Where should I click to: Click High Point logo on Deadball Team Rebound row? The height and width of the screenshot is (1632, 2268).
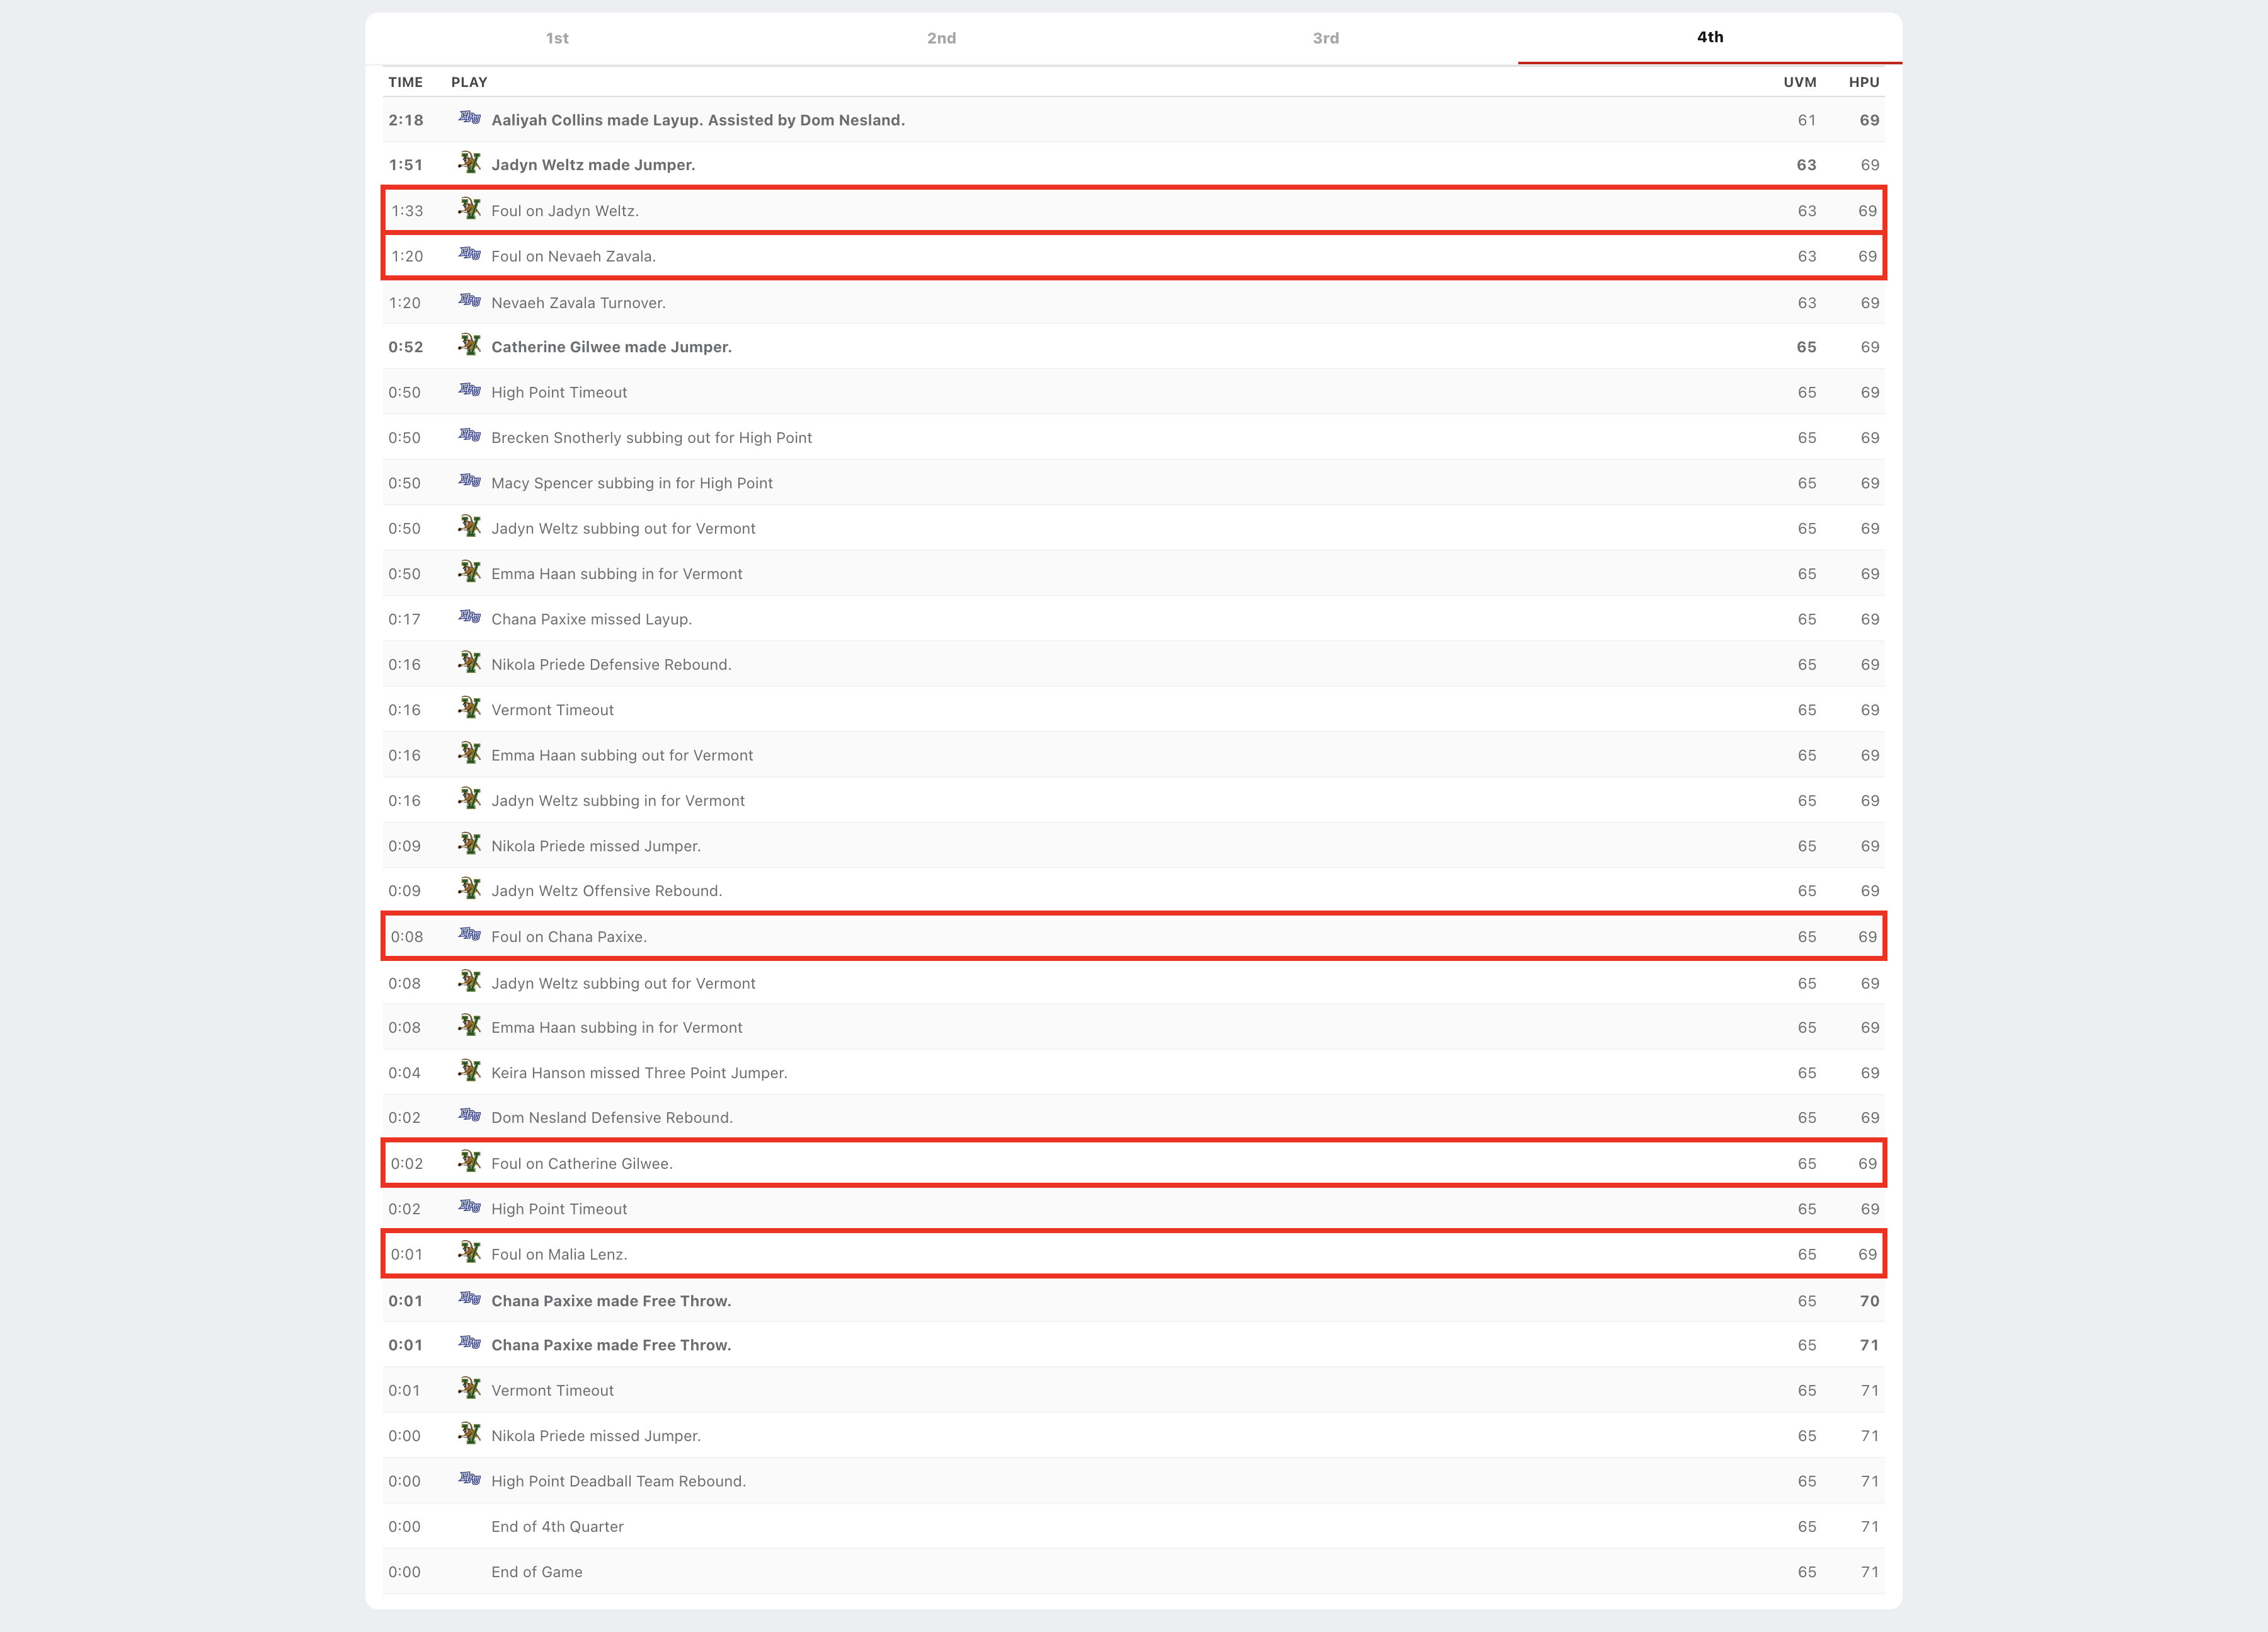pos(469,1479)
